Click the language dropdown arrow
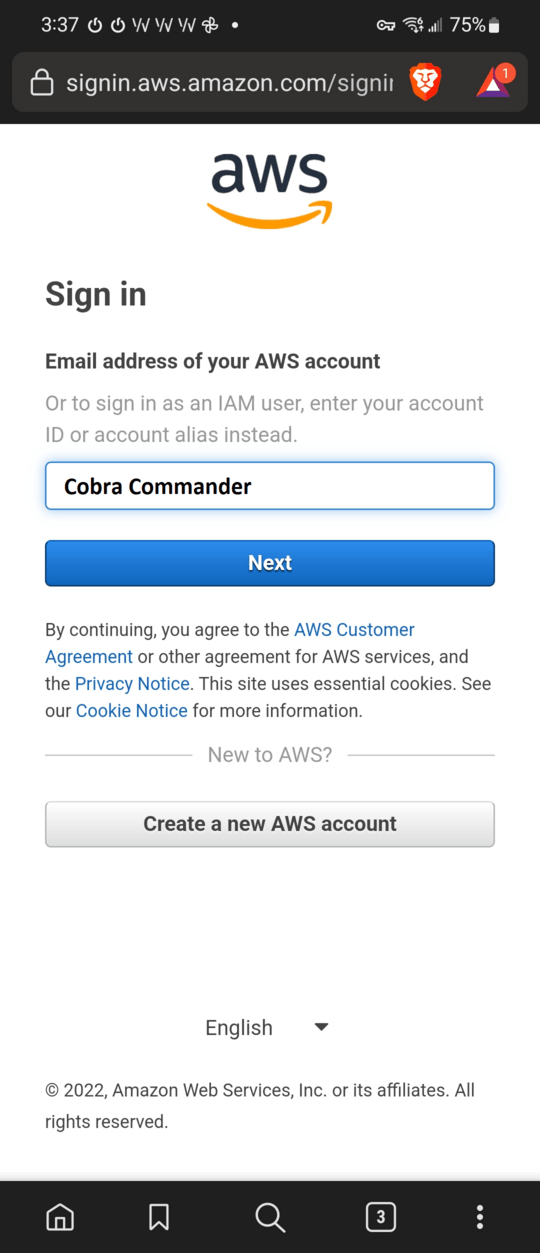This screenshot has height=1253, width=540. (x=321, y=1027)
